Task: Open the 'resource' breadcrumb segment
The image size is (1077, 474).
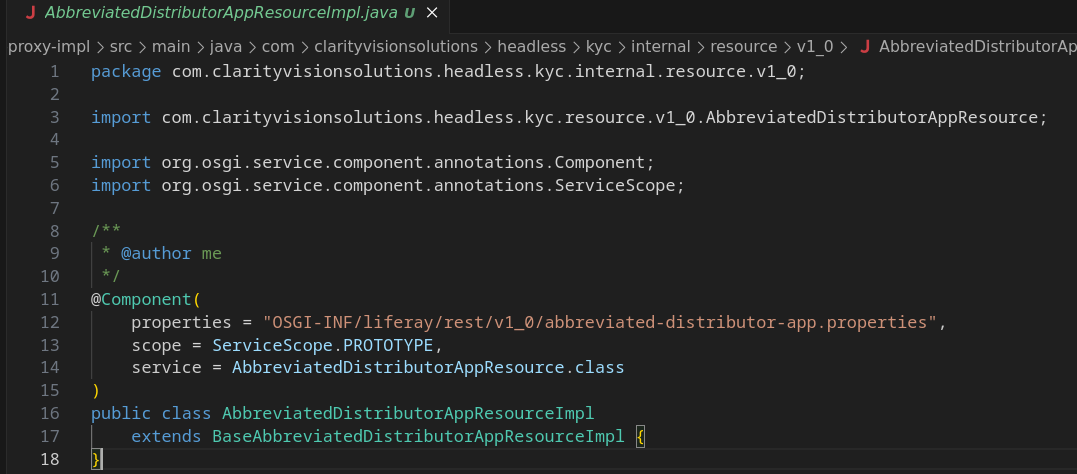Action: [x=743, y=47]
